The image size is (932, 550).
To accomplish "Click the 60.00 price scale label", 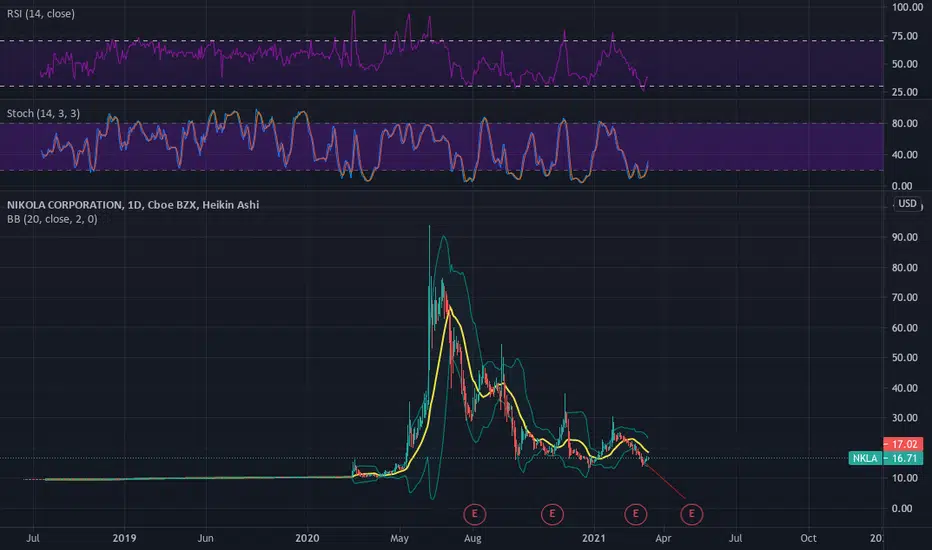I will point(905,328).
